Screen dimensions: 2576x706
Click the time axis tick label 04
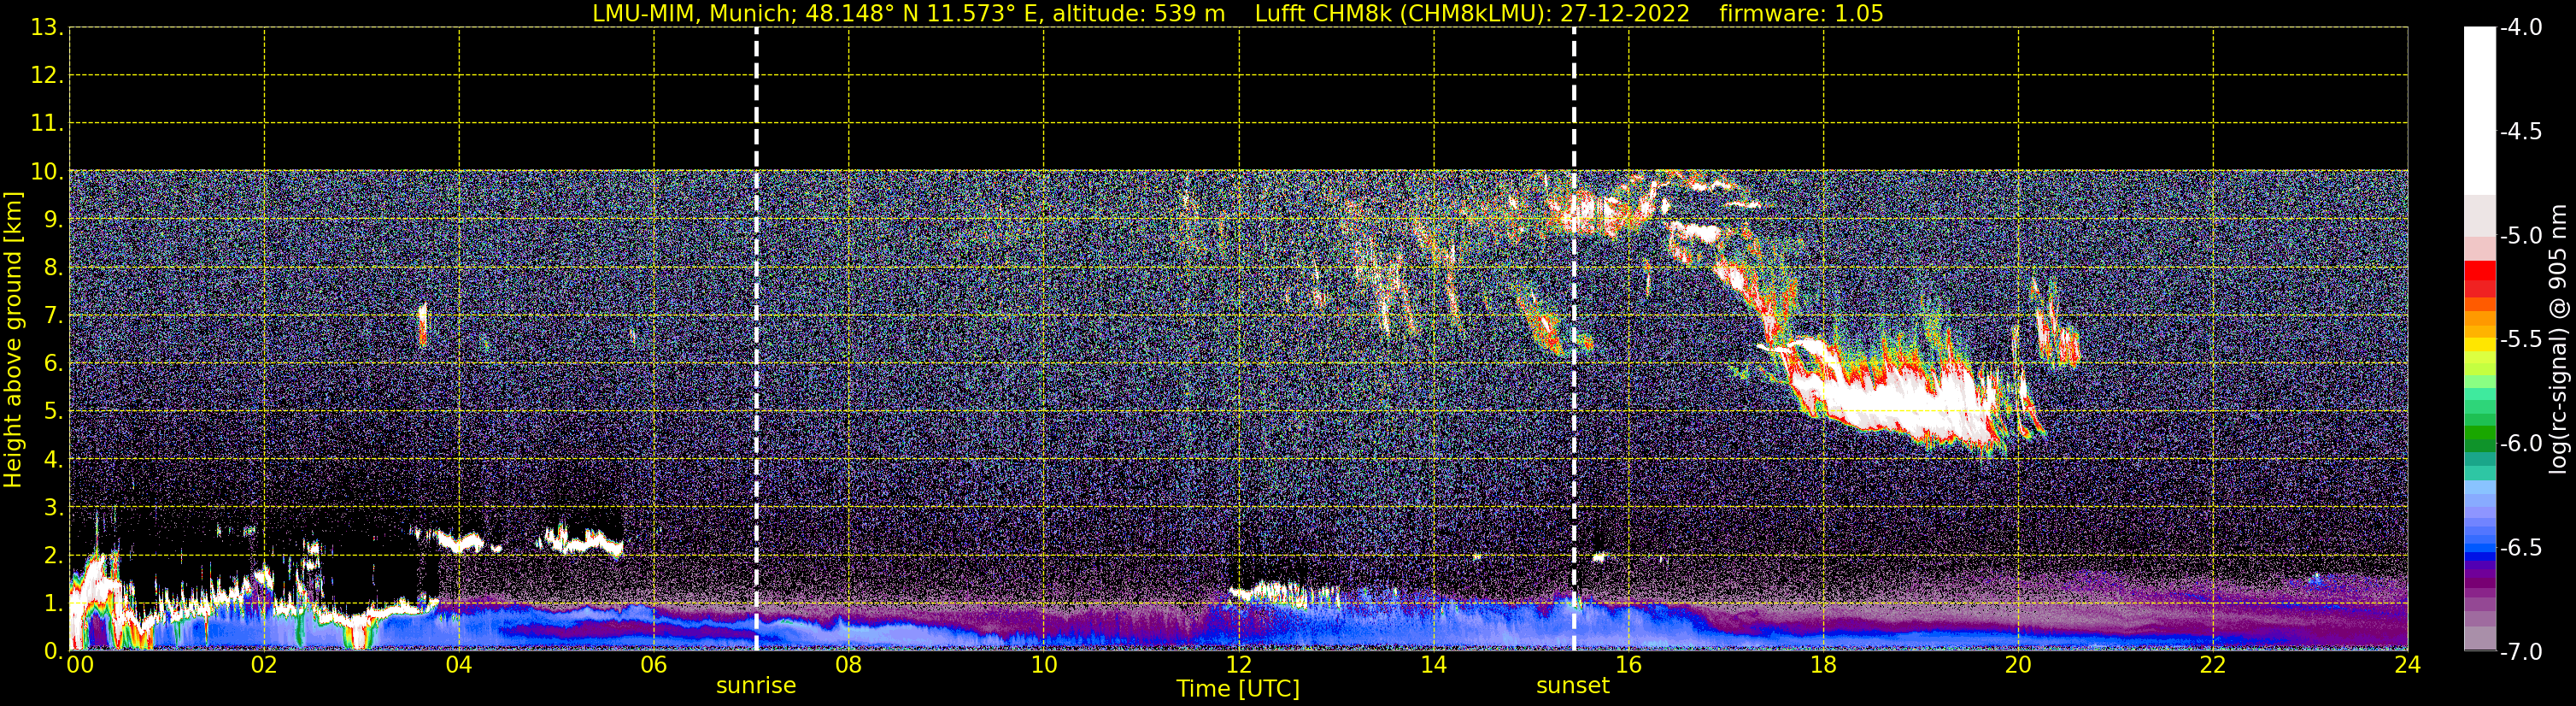tap(459, 666)
